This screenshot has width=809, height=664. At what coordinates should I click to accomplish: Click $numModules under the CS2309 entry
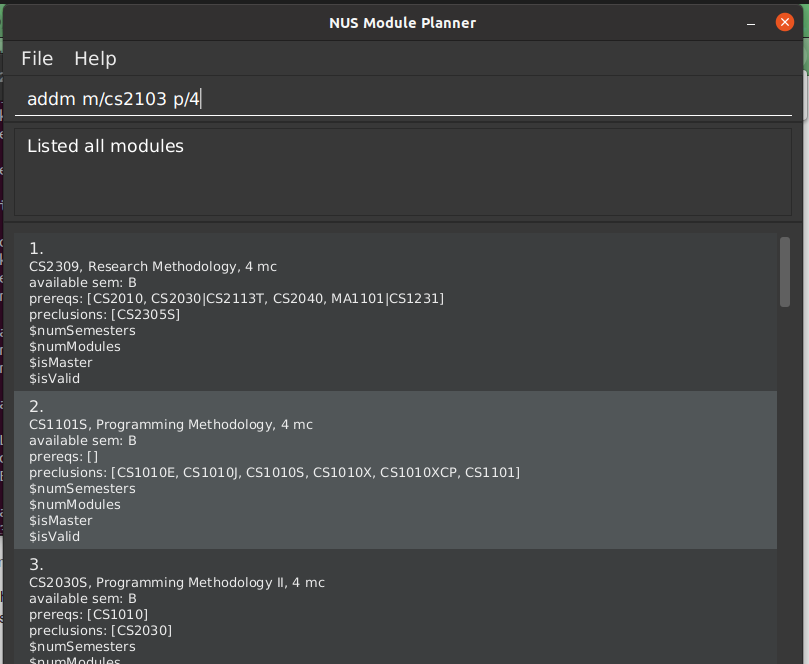(x=75, y=347)
